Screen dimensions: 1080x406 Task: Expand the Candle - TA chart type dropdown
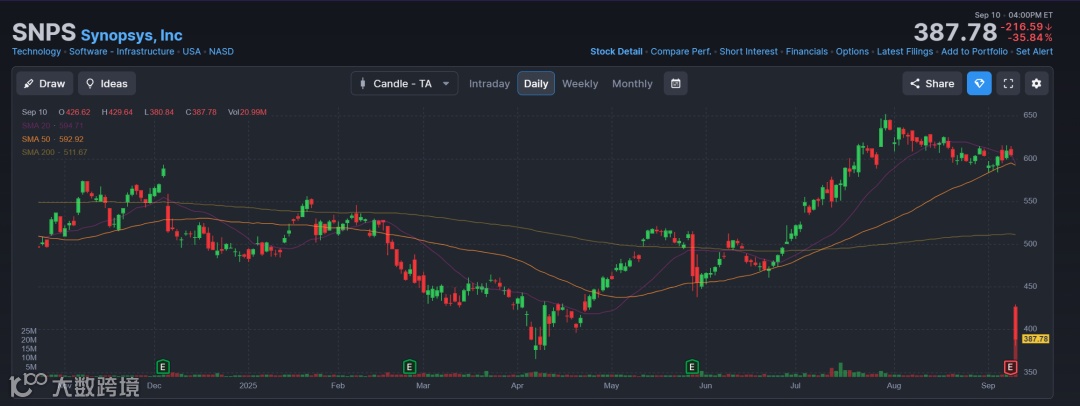(404, 83)
